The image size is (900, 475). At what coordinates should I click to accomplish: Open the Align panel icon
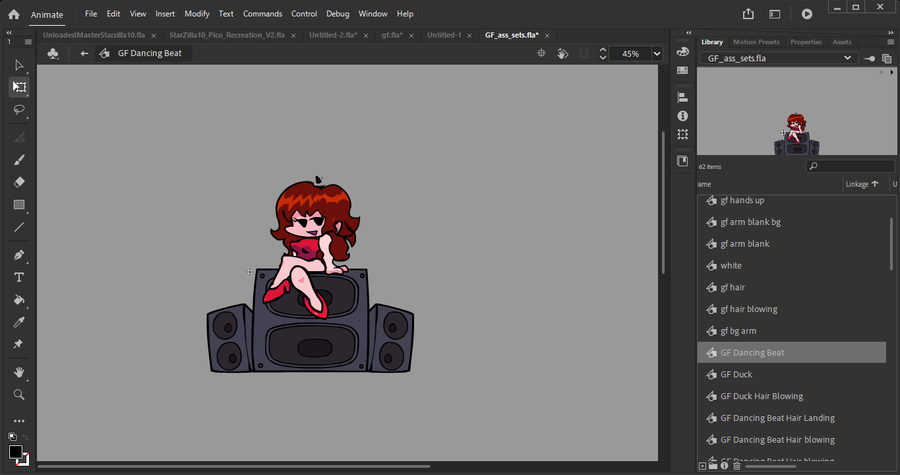tap(682, 97)
